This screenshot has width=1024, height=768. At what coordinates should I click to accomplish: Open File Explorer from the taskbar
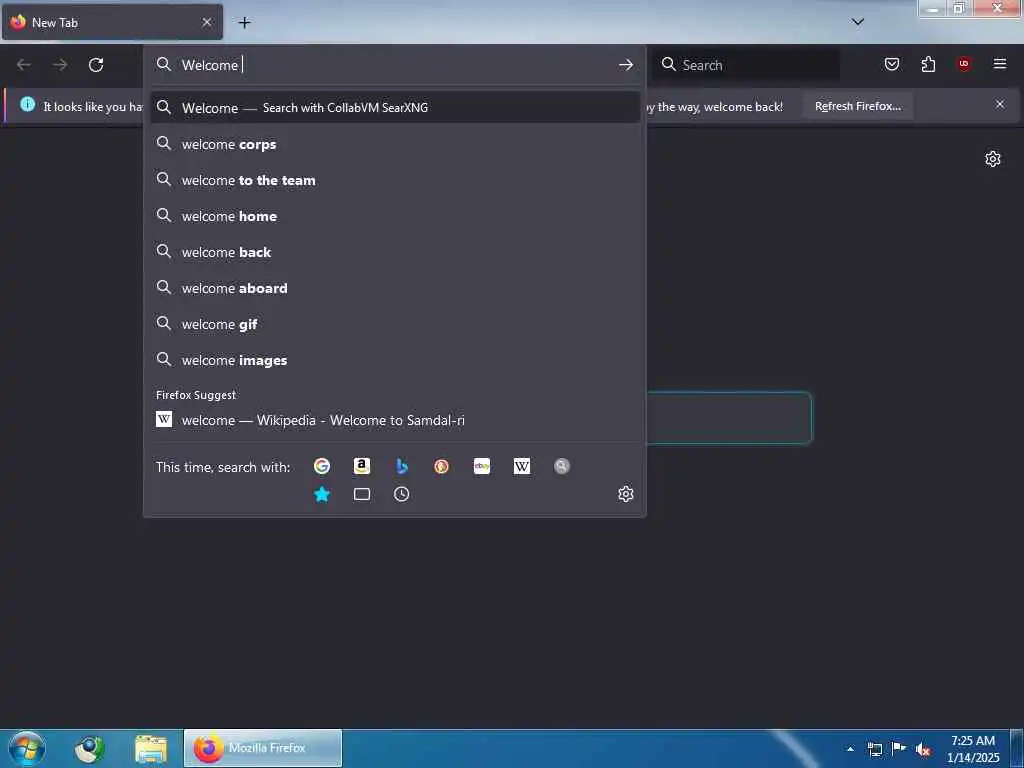pyautogui.click(x=151, y=748)
